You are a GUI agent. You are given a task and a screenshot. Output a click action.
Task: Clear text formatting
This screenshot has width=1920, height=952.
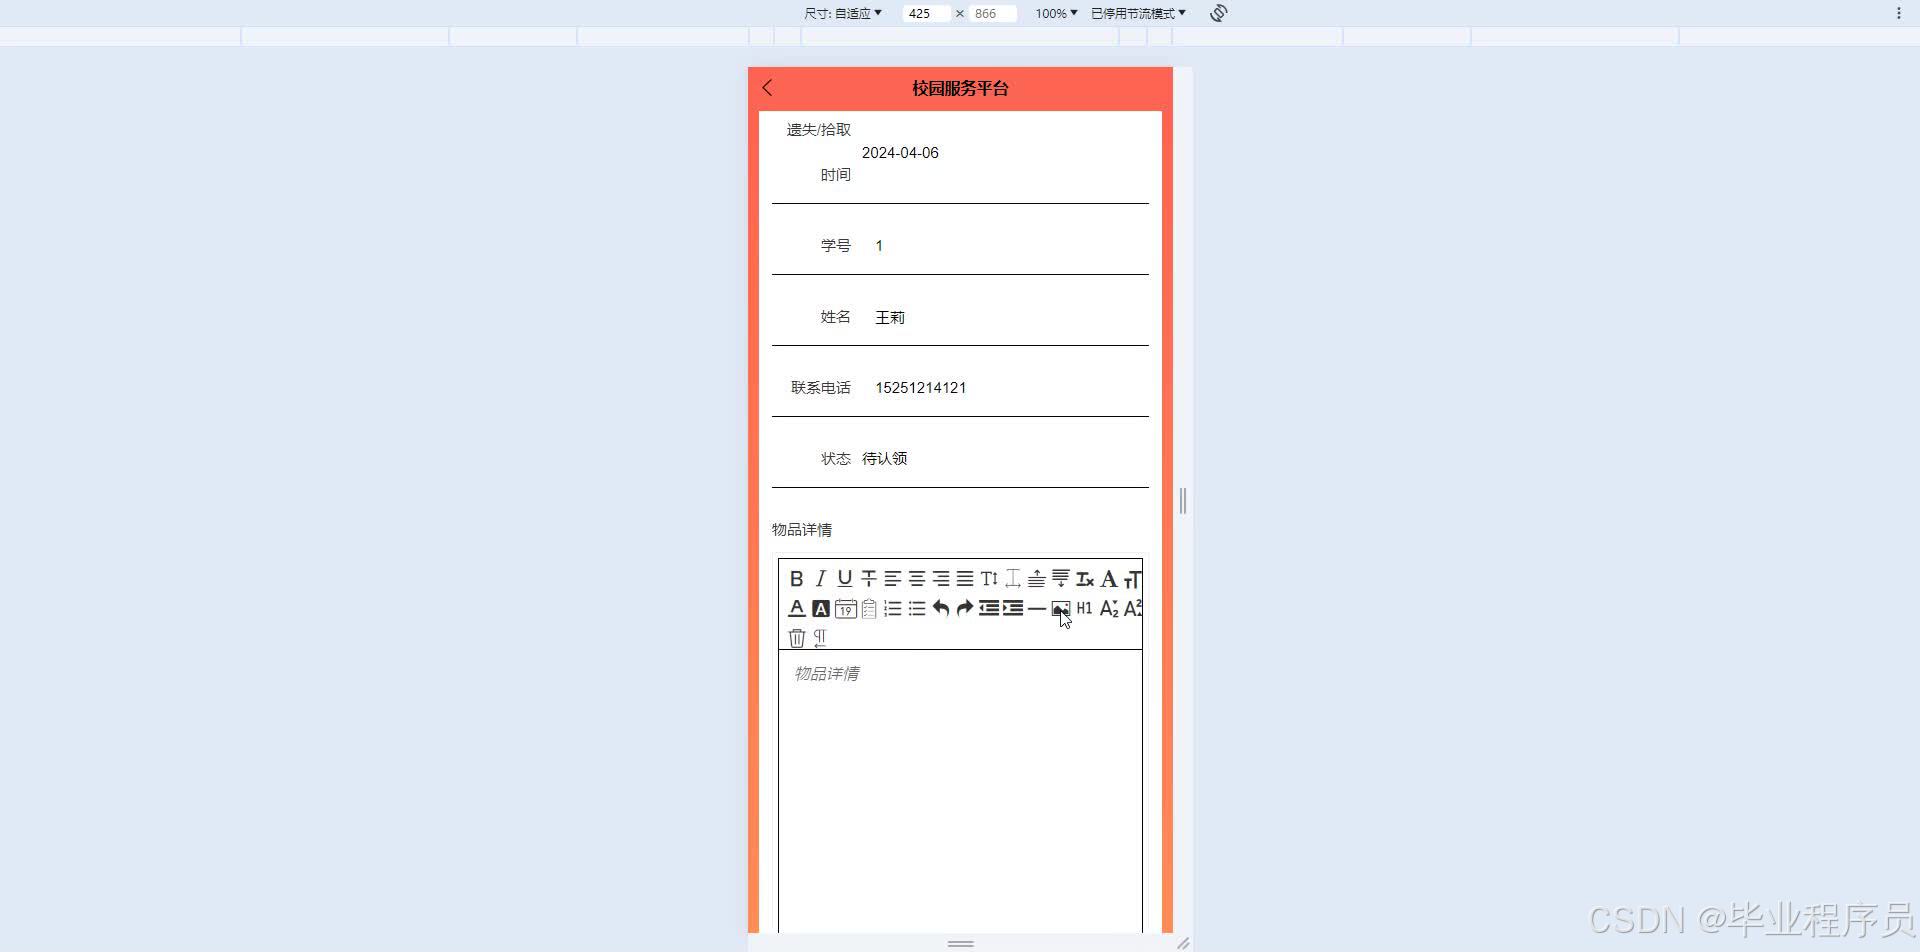1084,579
